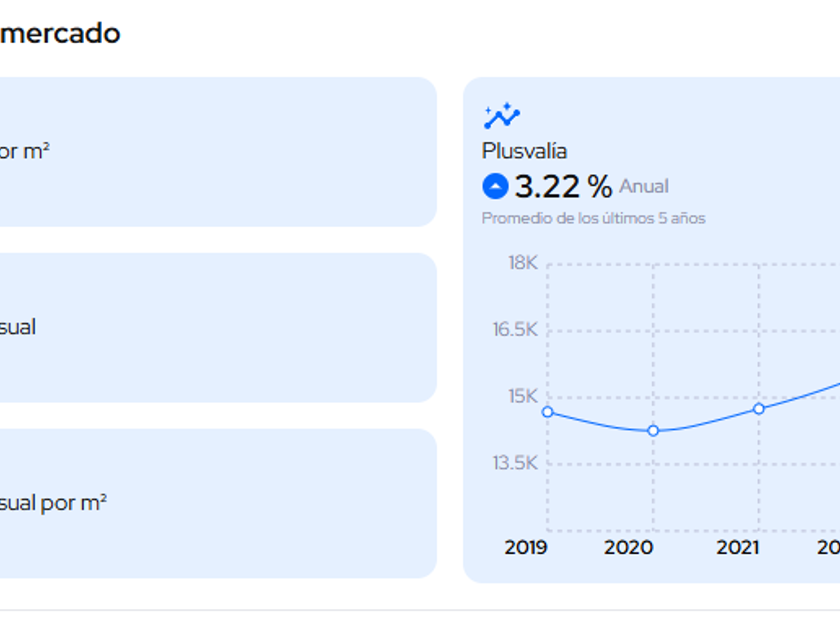
Task: Click the 2019 x-axis year label
Action: [x=526, y=547]
